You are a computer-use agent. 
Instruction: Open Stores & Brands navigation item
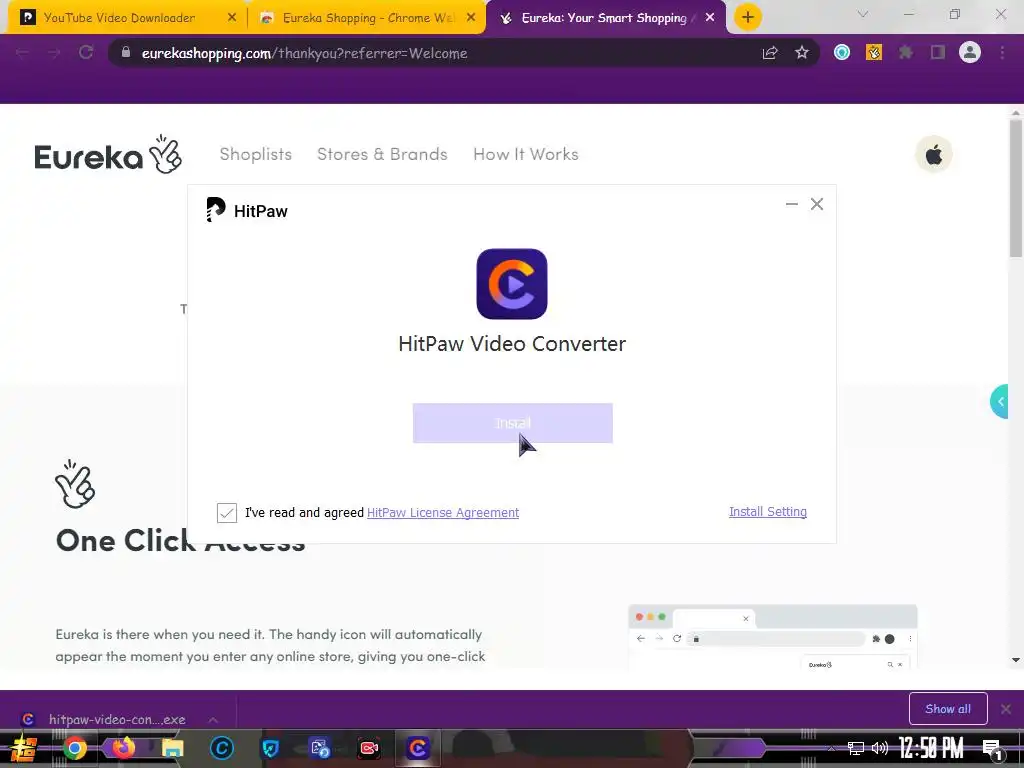(x=382, y=154)
